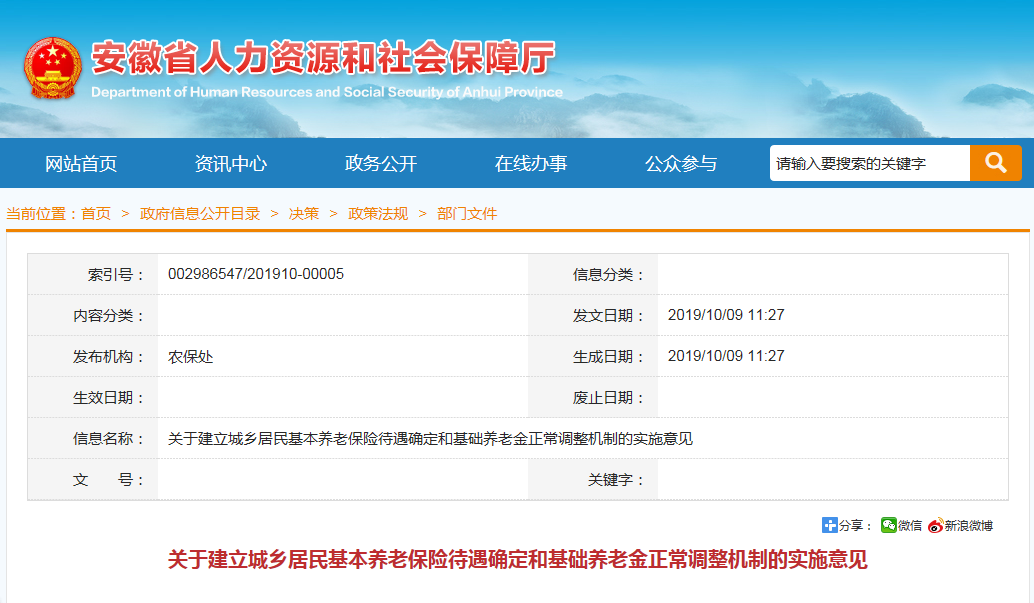Open the 公众参与 navigation item
The image size is (1034, 603).
[681, 164]
